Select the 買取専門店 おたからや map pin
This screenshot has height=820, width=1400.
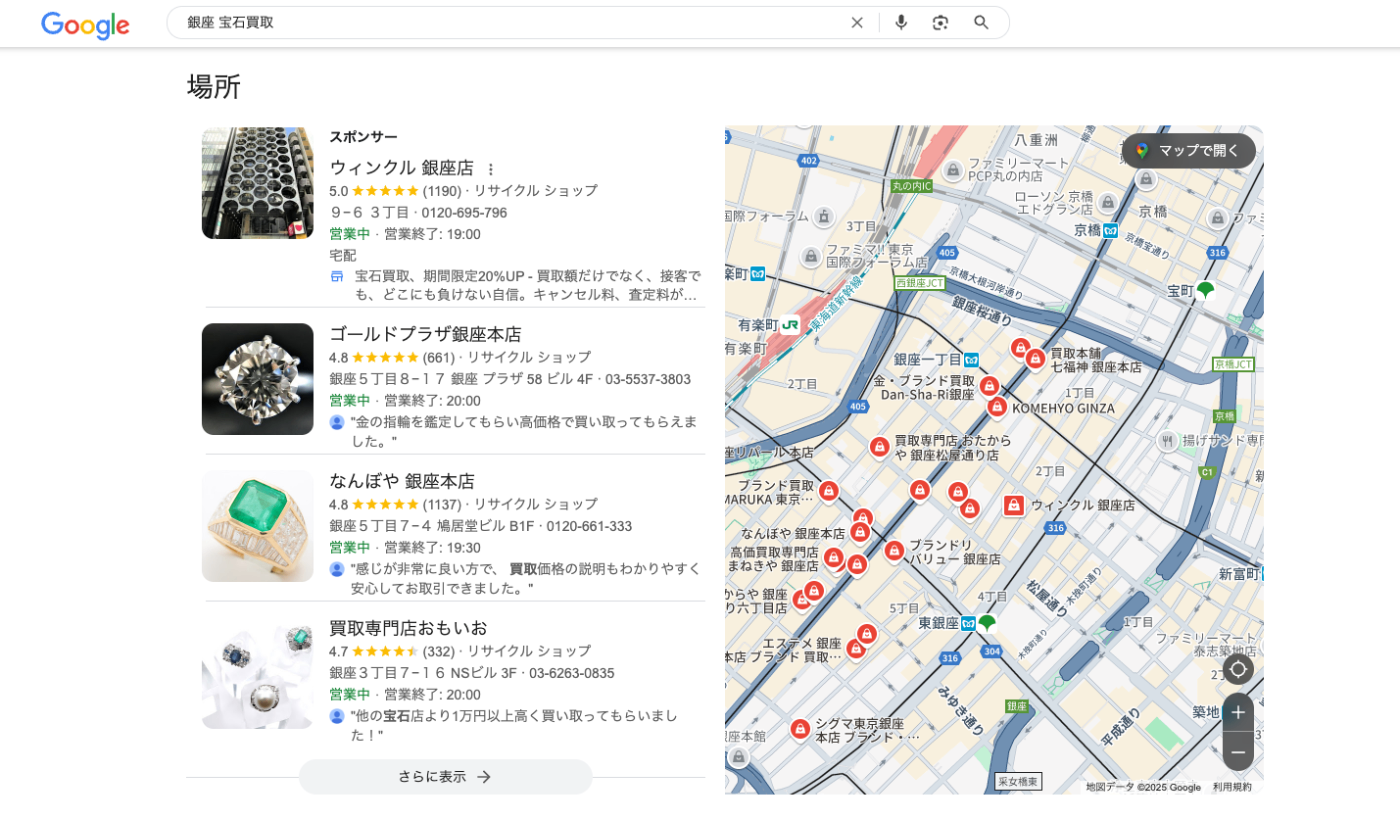[x=879, y=447]
